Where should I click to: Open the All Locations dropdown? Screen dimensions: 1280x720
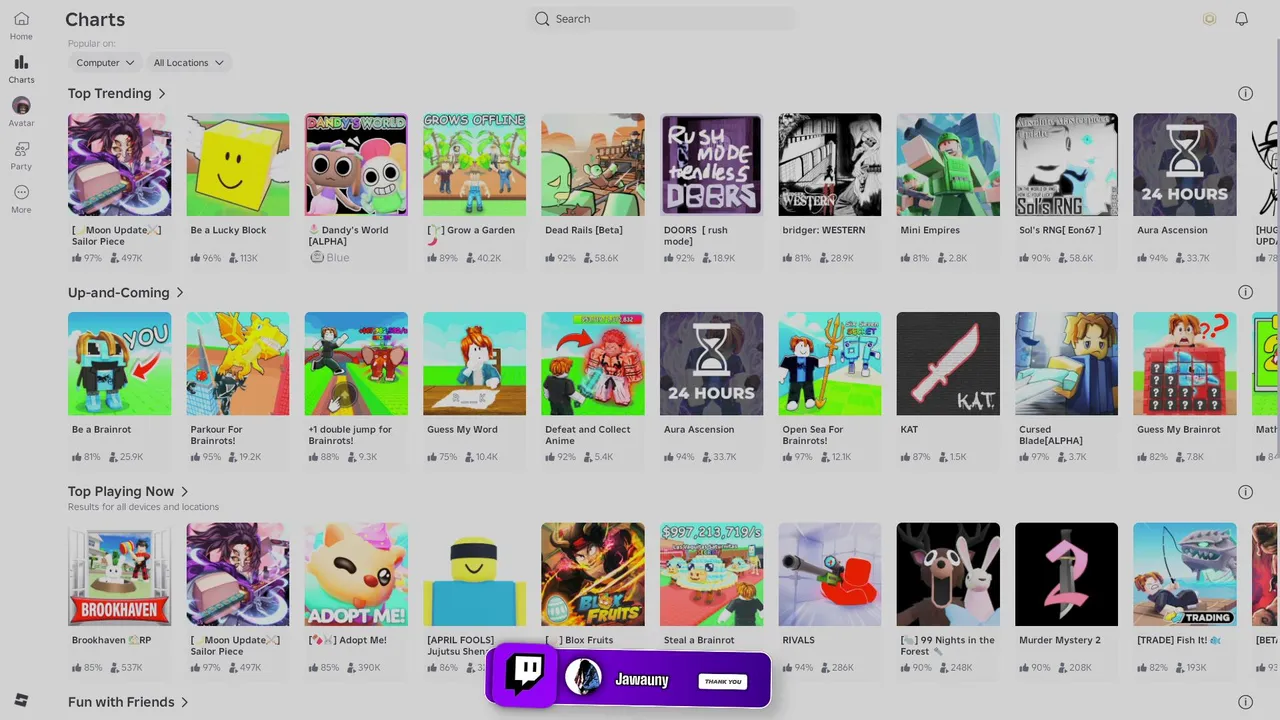(188, 63)
